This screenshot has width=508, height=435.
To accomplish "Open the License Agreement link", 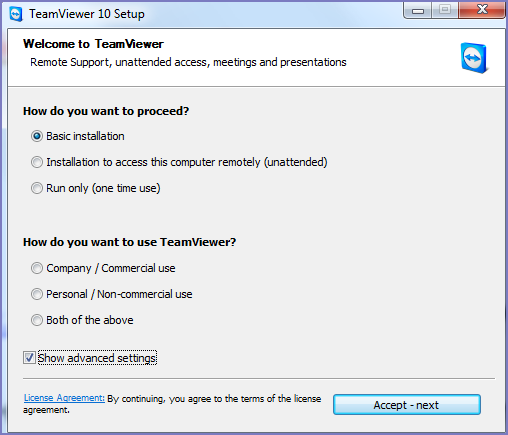I will [x=64, y=398].
